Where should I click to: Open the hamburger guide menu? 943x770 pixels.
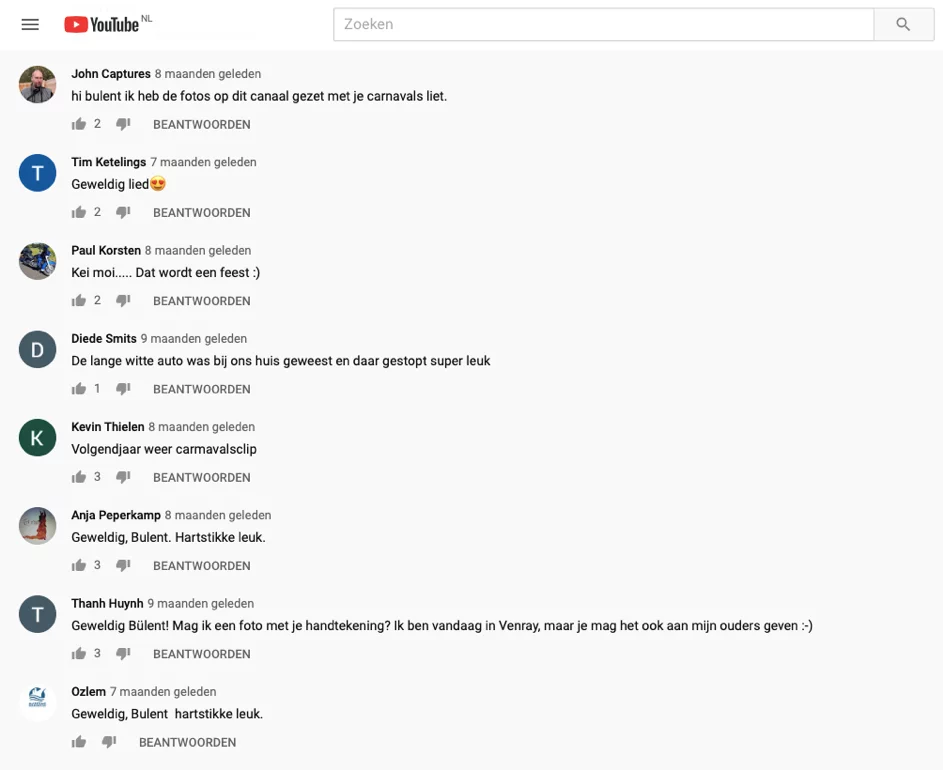(x=30, y=24)
